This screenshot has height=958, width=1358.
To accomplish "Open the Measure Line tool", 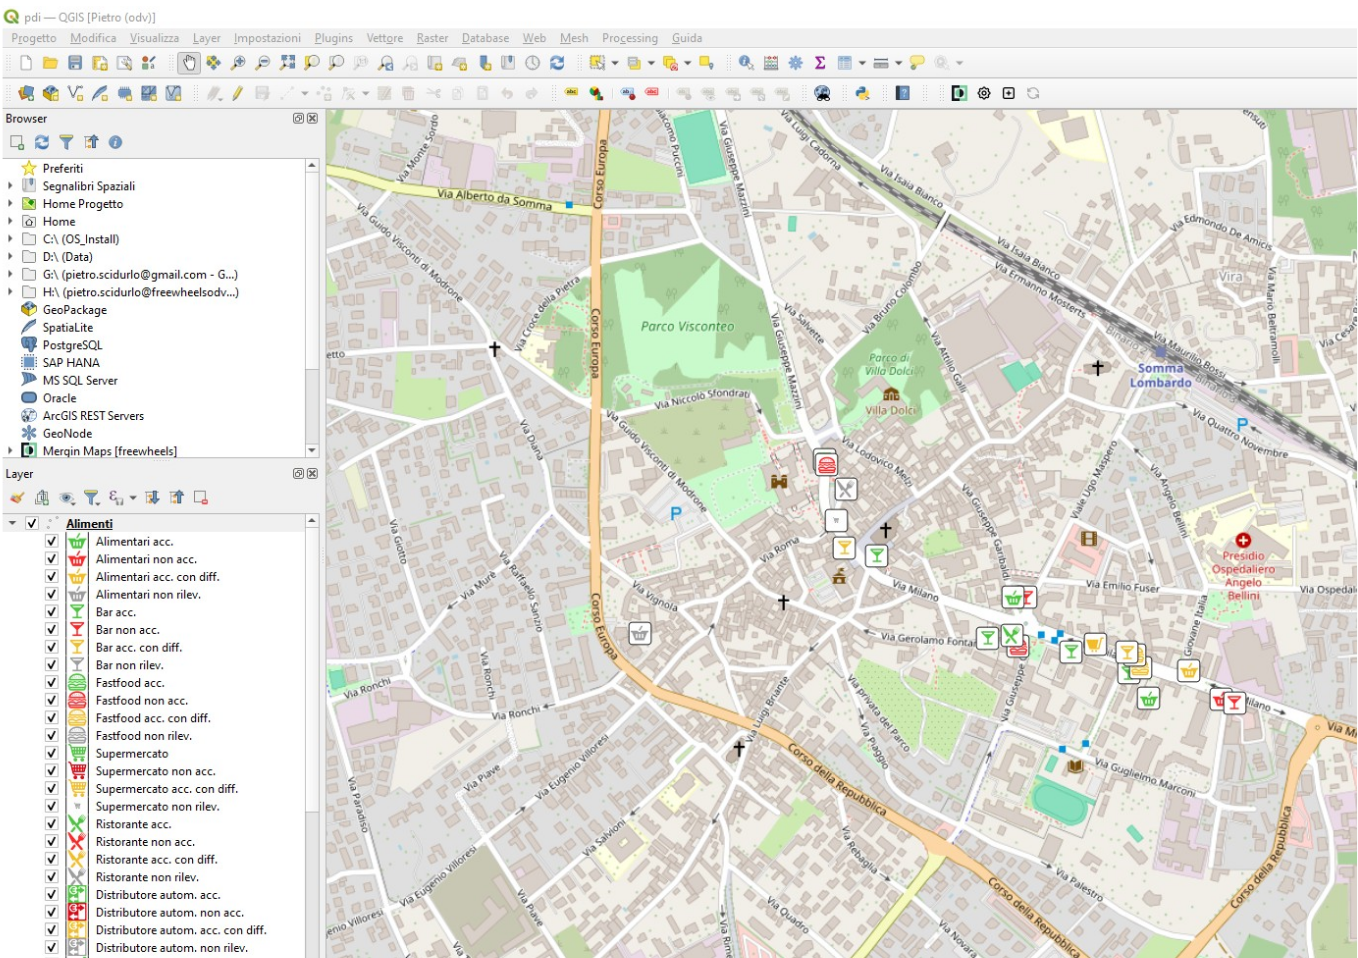I will 881,61.
